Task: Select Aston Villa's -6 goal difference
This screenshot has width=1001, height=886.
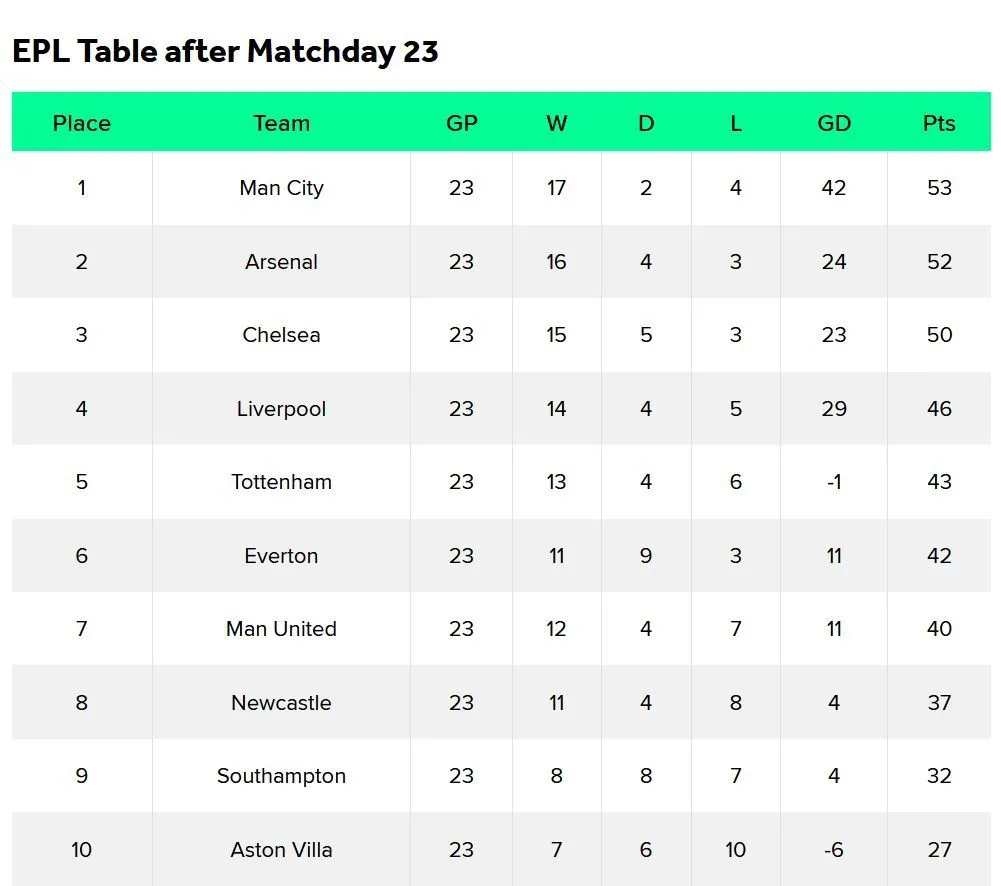Action: click(834, 850)
